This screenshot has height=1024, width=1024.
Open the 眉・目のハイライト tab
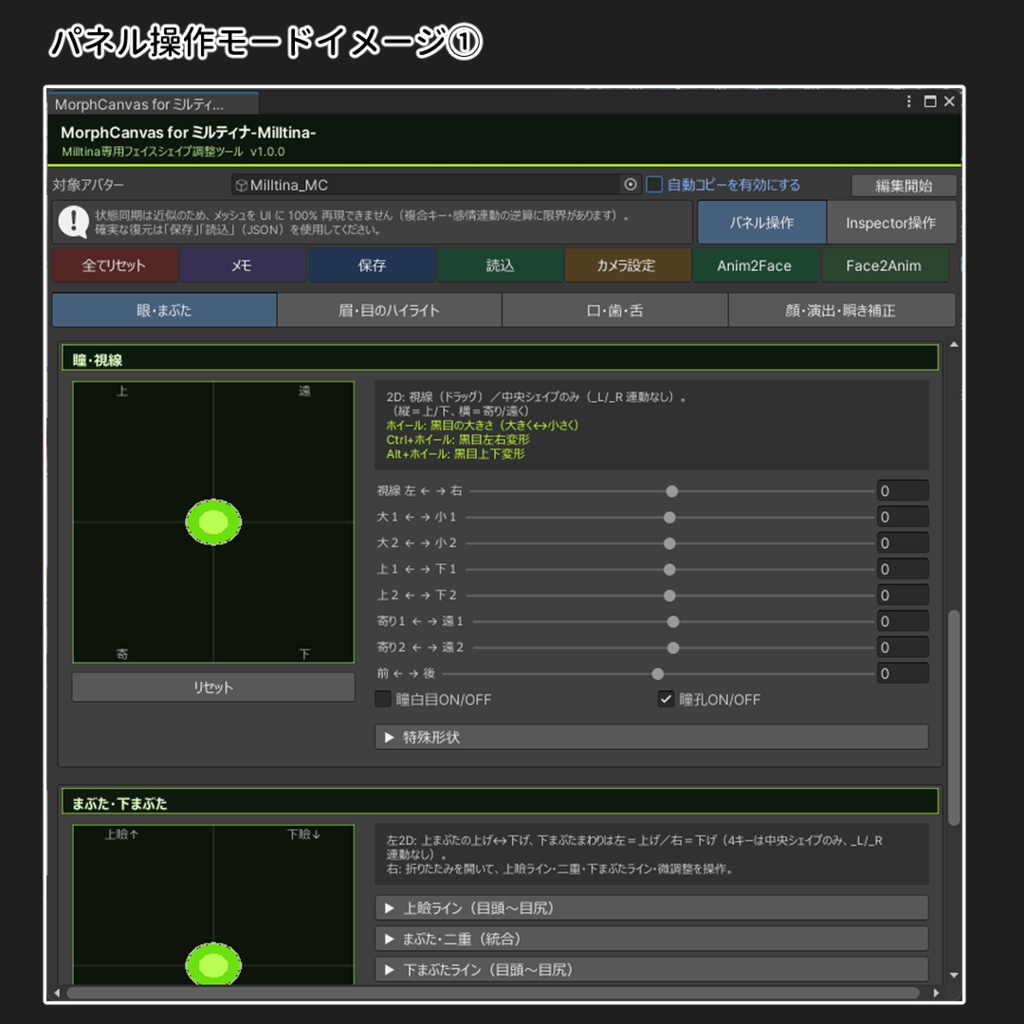pyautogui.click(x=387, y=310)
